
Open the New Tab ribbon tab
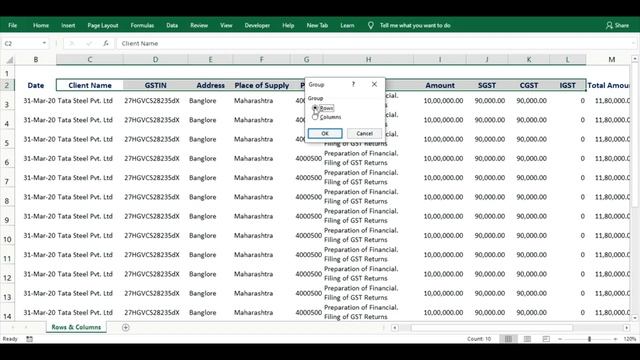(317, 25)
